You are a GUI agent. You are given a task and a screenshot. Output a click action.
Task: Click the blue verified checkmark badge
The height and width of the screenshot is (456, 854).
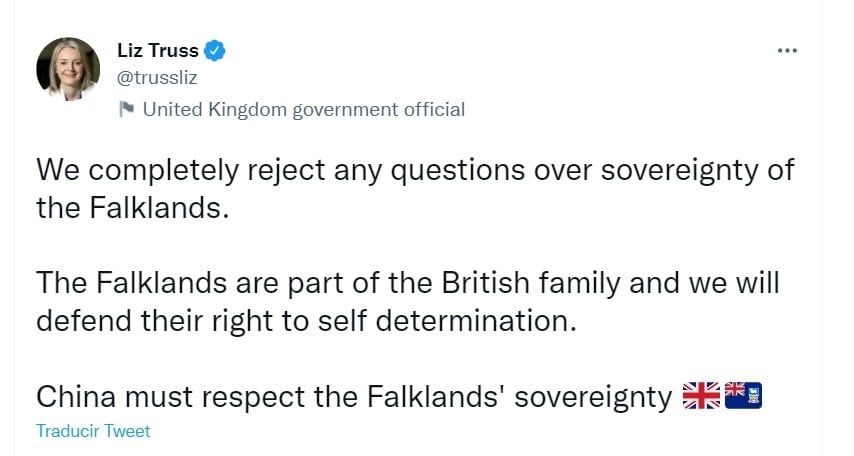pyautogui.click(x=215, y=50)
